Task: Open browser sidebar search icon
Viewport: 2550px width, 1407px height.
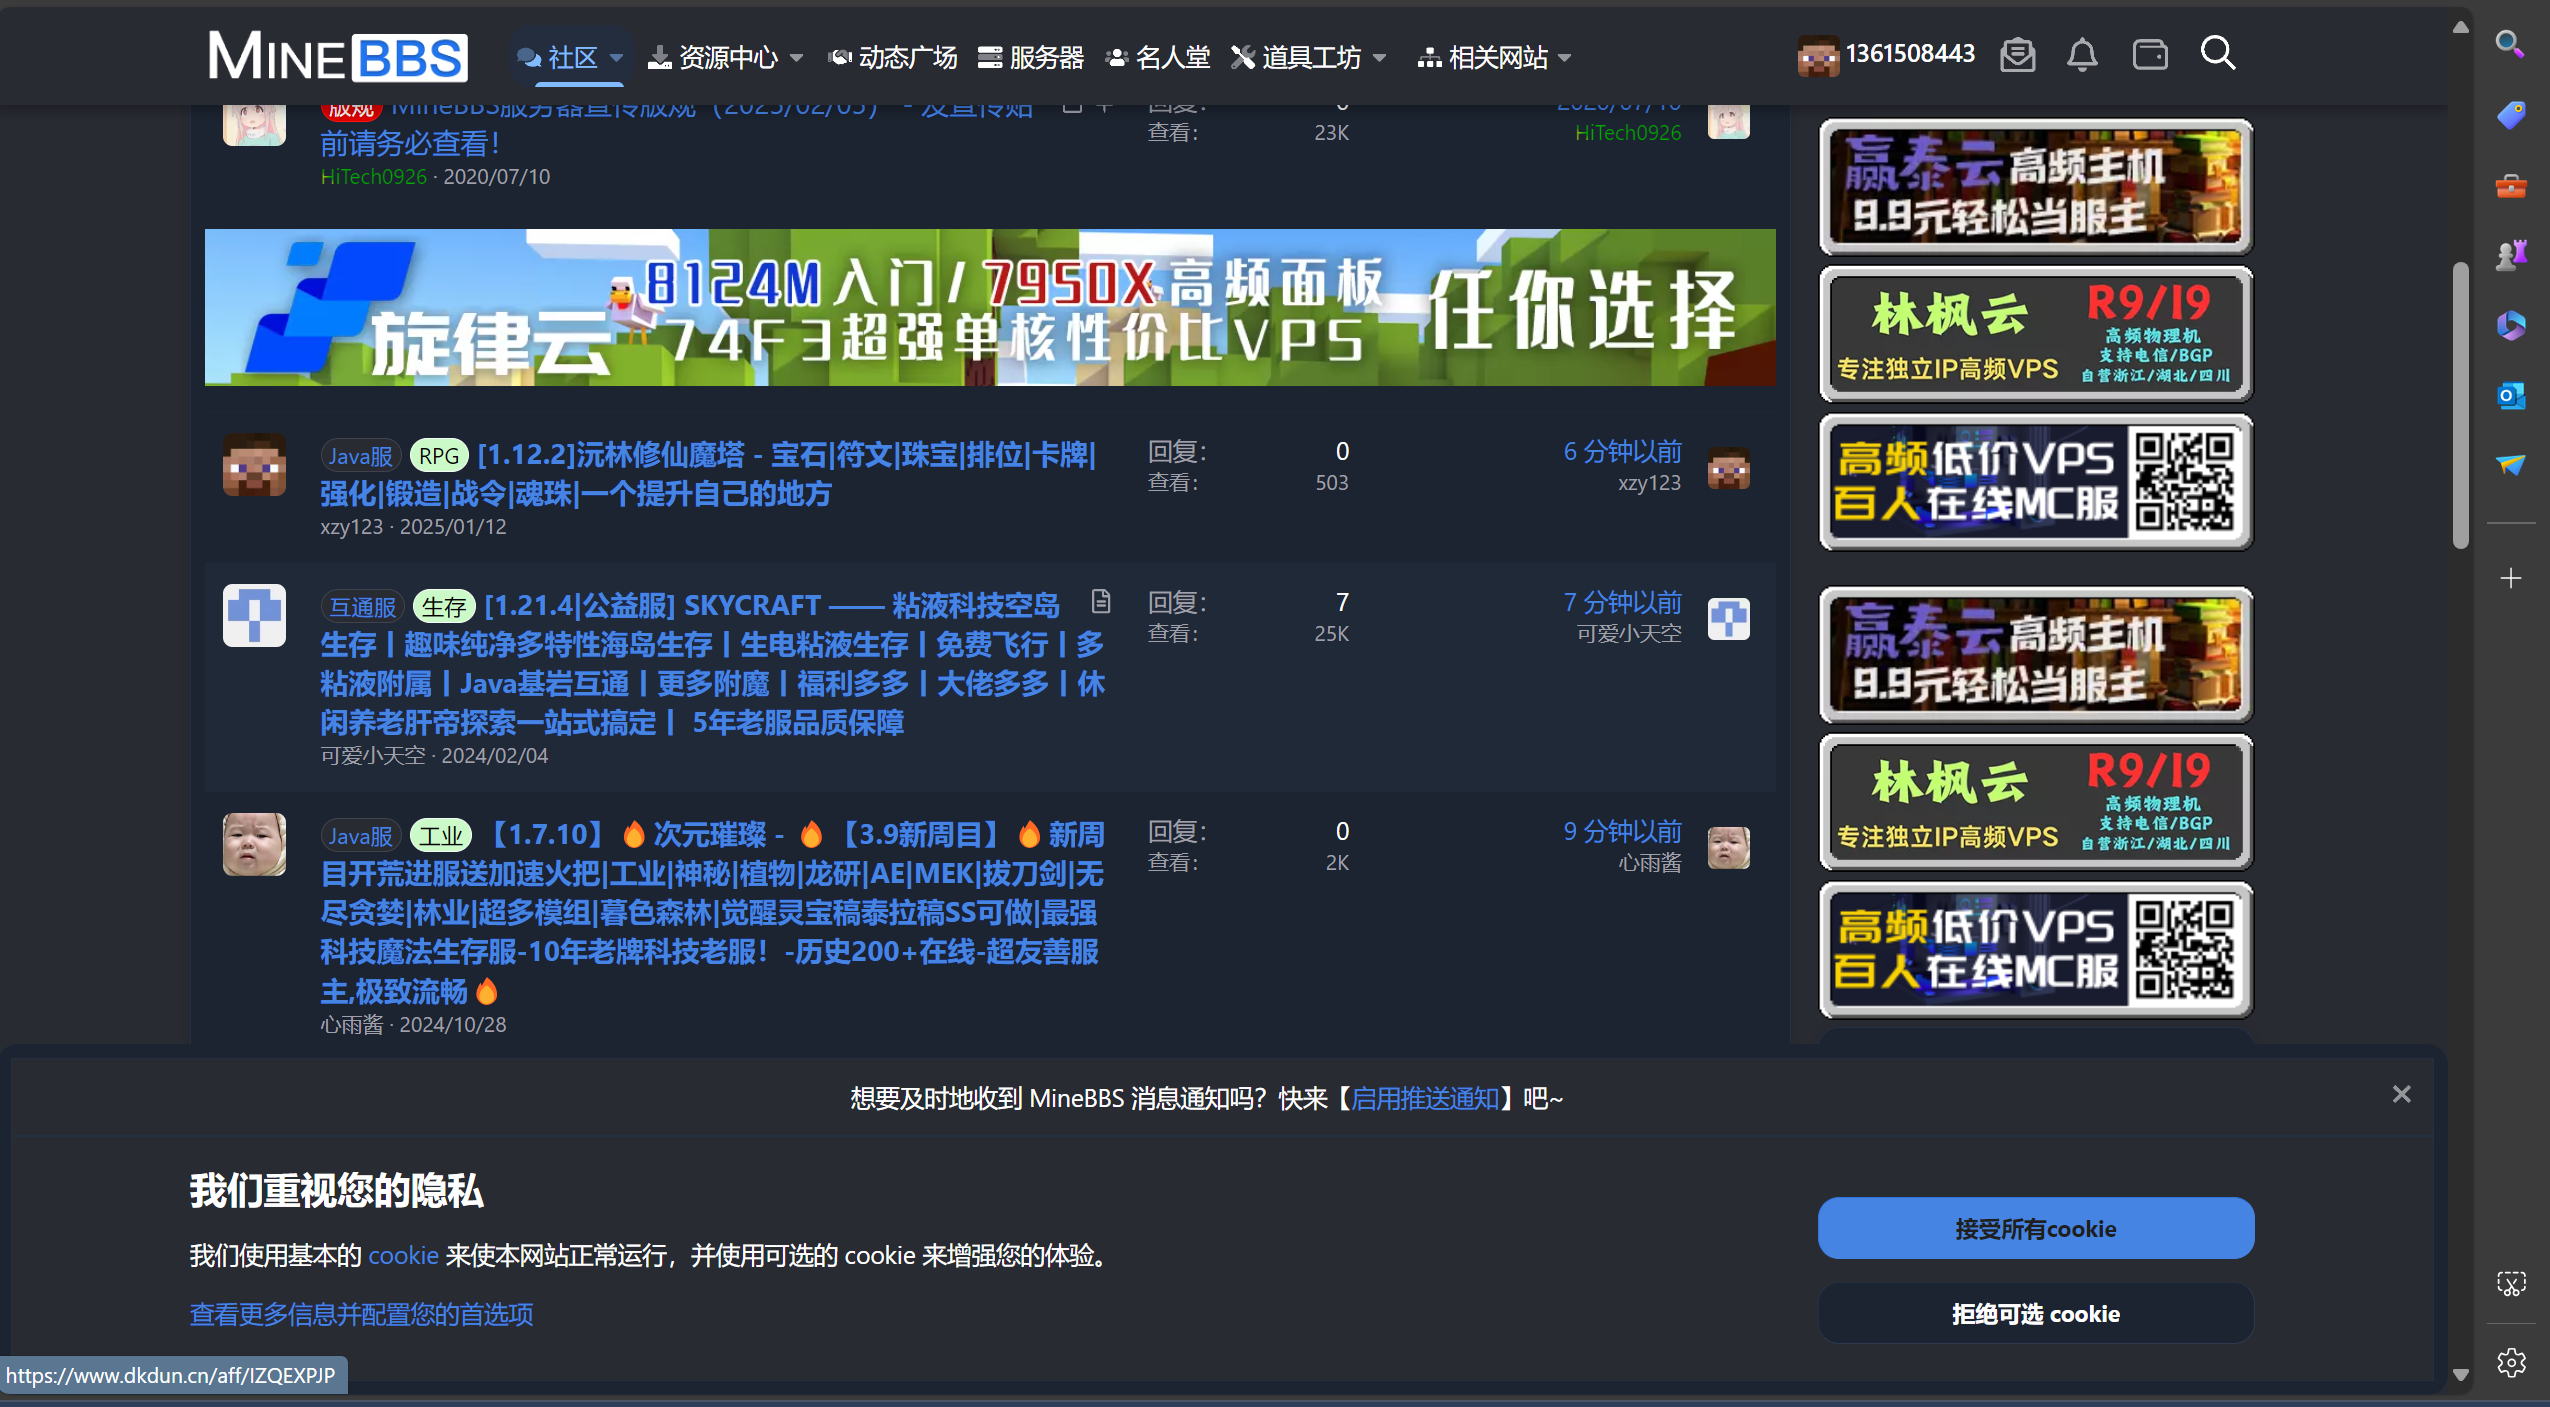Action: pyautogui.click(x=2510, y=44)
